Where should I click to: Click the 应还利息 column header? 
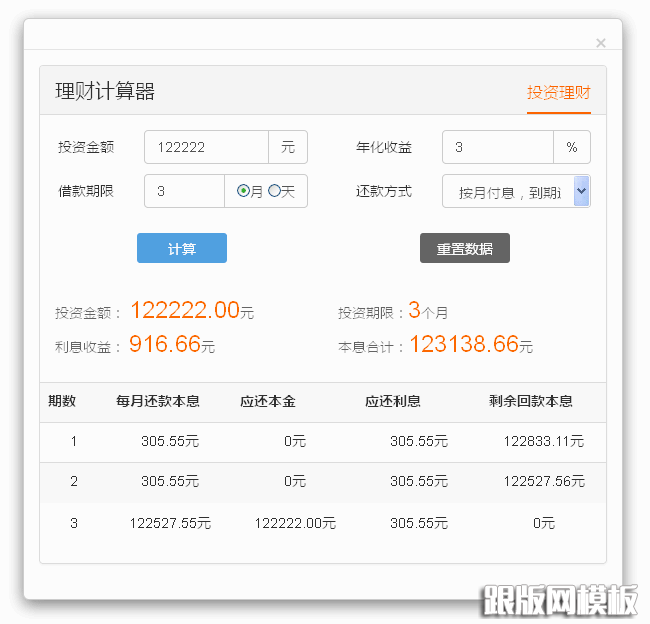tap(392, 401)
